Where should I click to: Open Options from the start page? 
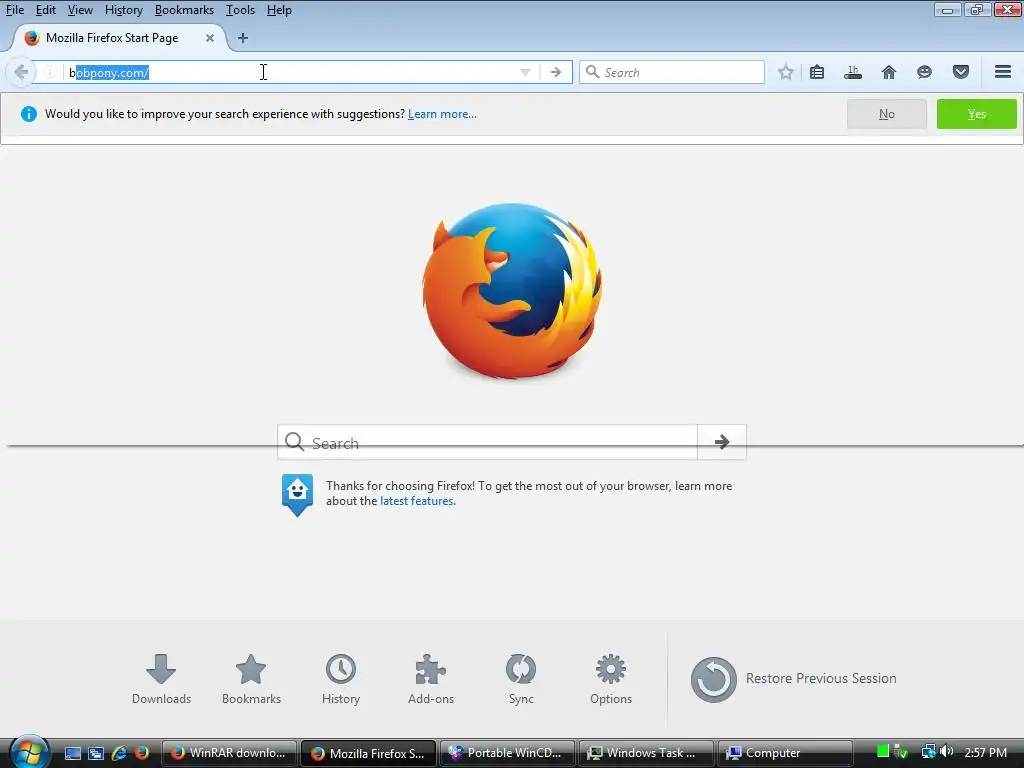point(611,679)
